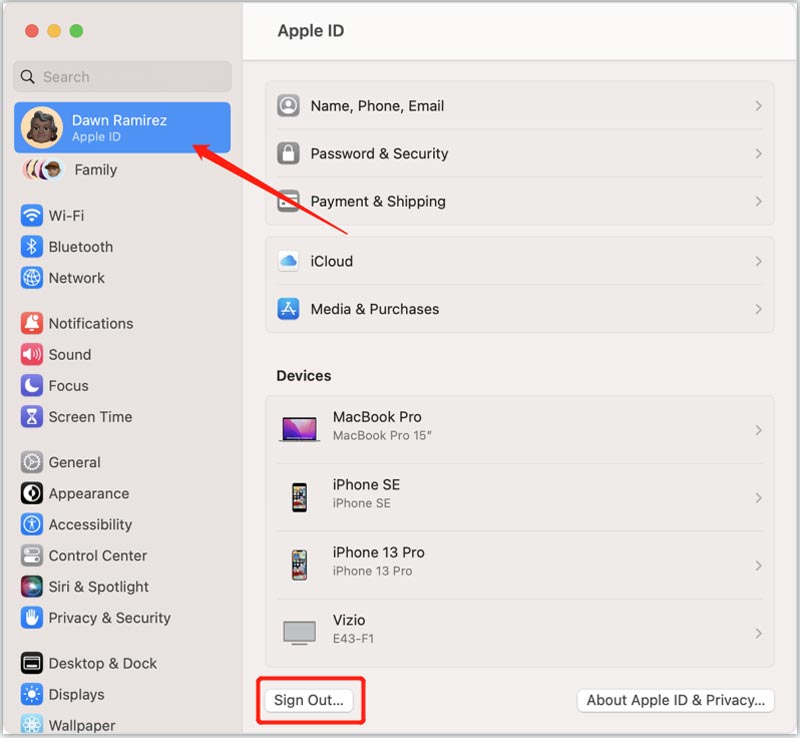Choose Network sidebar label
Viewport: 800px width, 738px height.
tap(77, 278)
